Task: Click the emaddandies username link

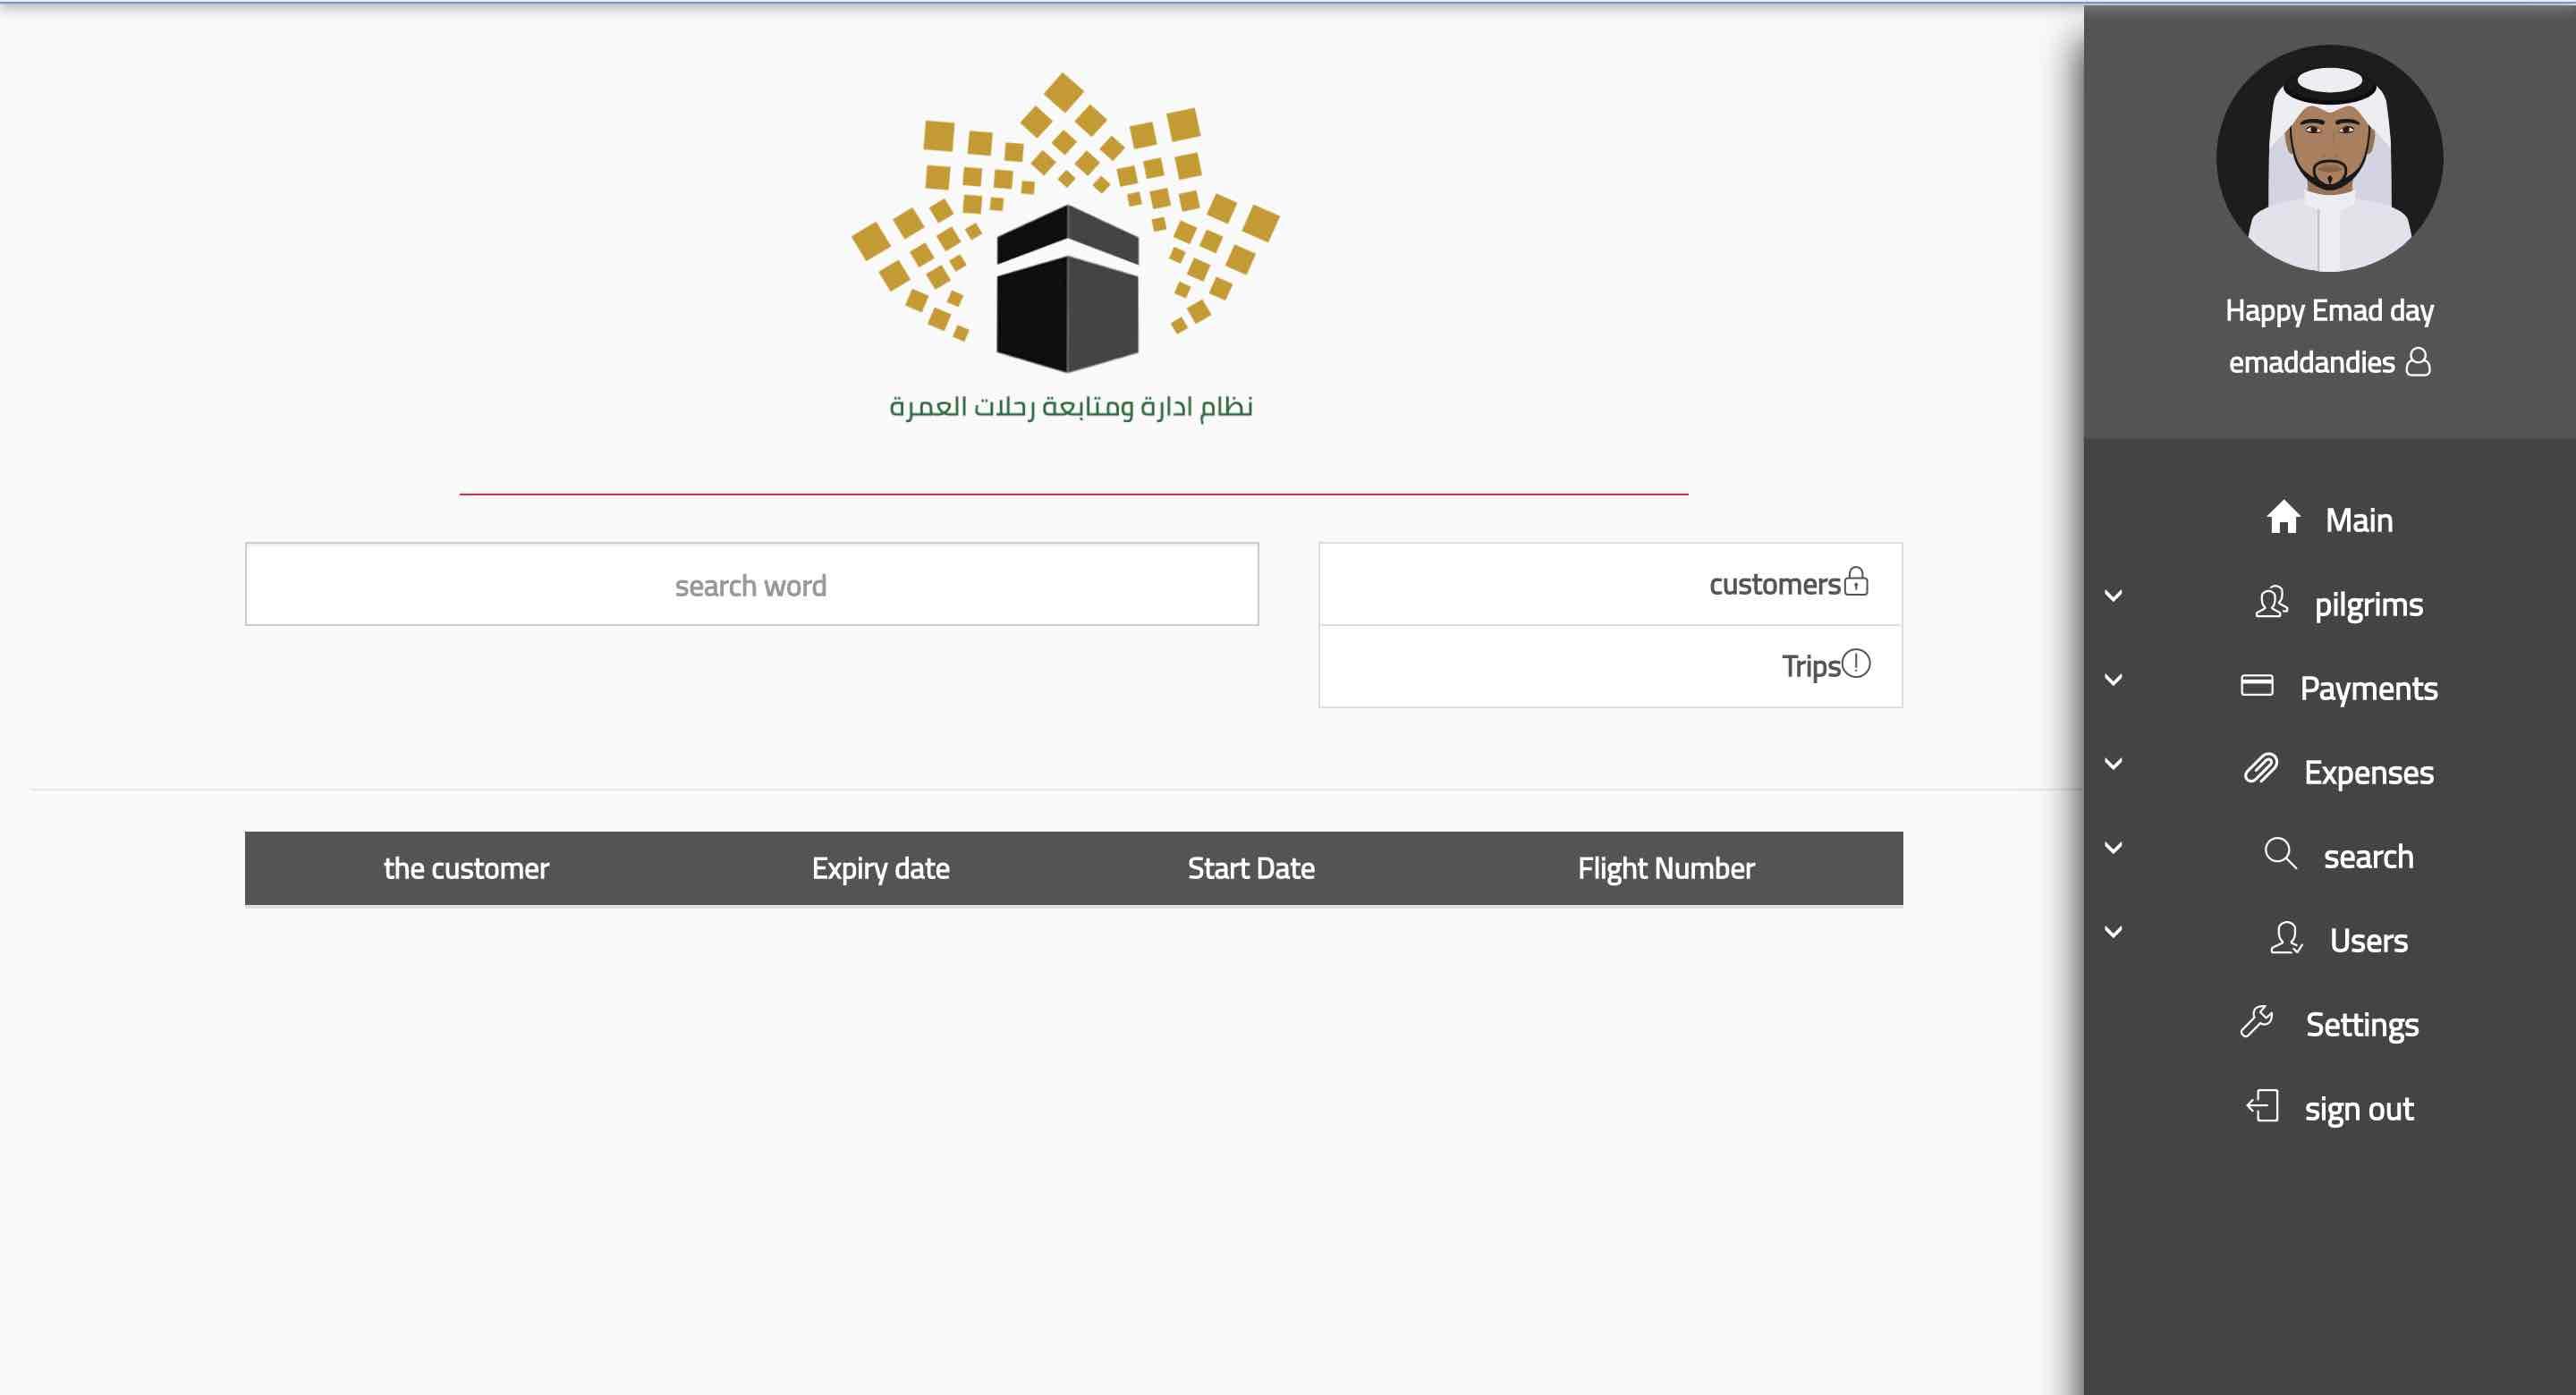Action: pyautogui.click(x=2311, y=362)
